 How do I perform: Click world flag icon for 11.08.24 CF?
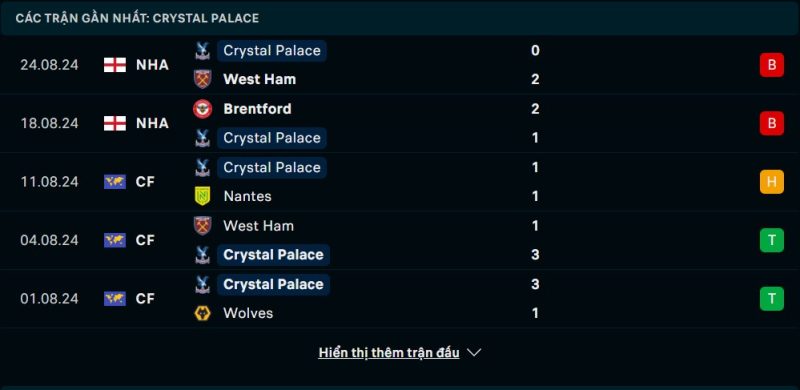115,182
